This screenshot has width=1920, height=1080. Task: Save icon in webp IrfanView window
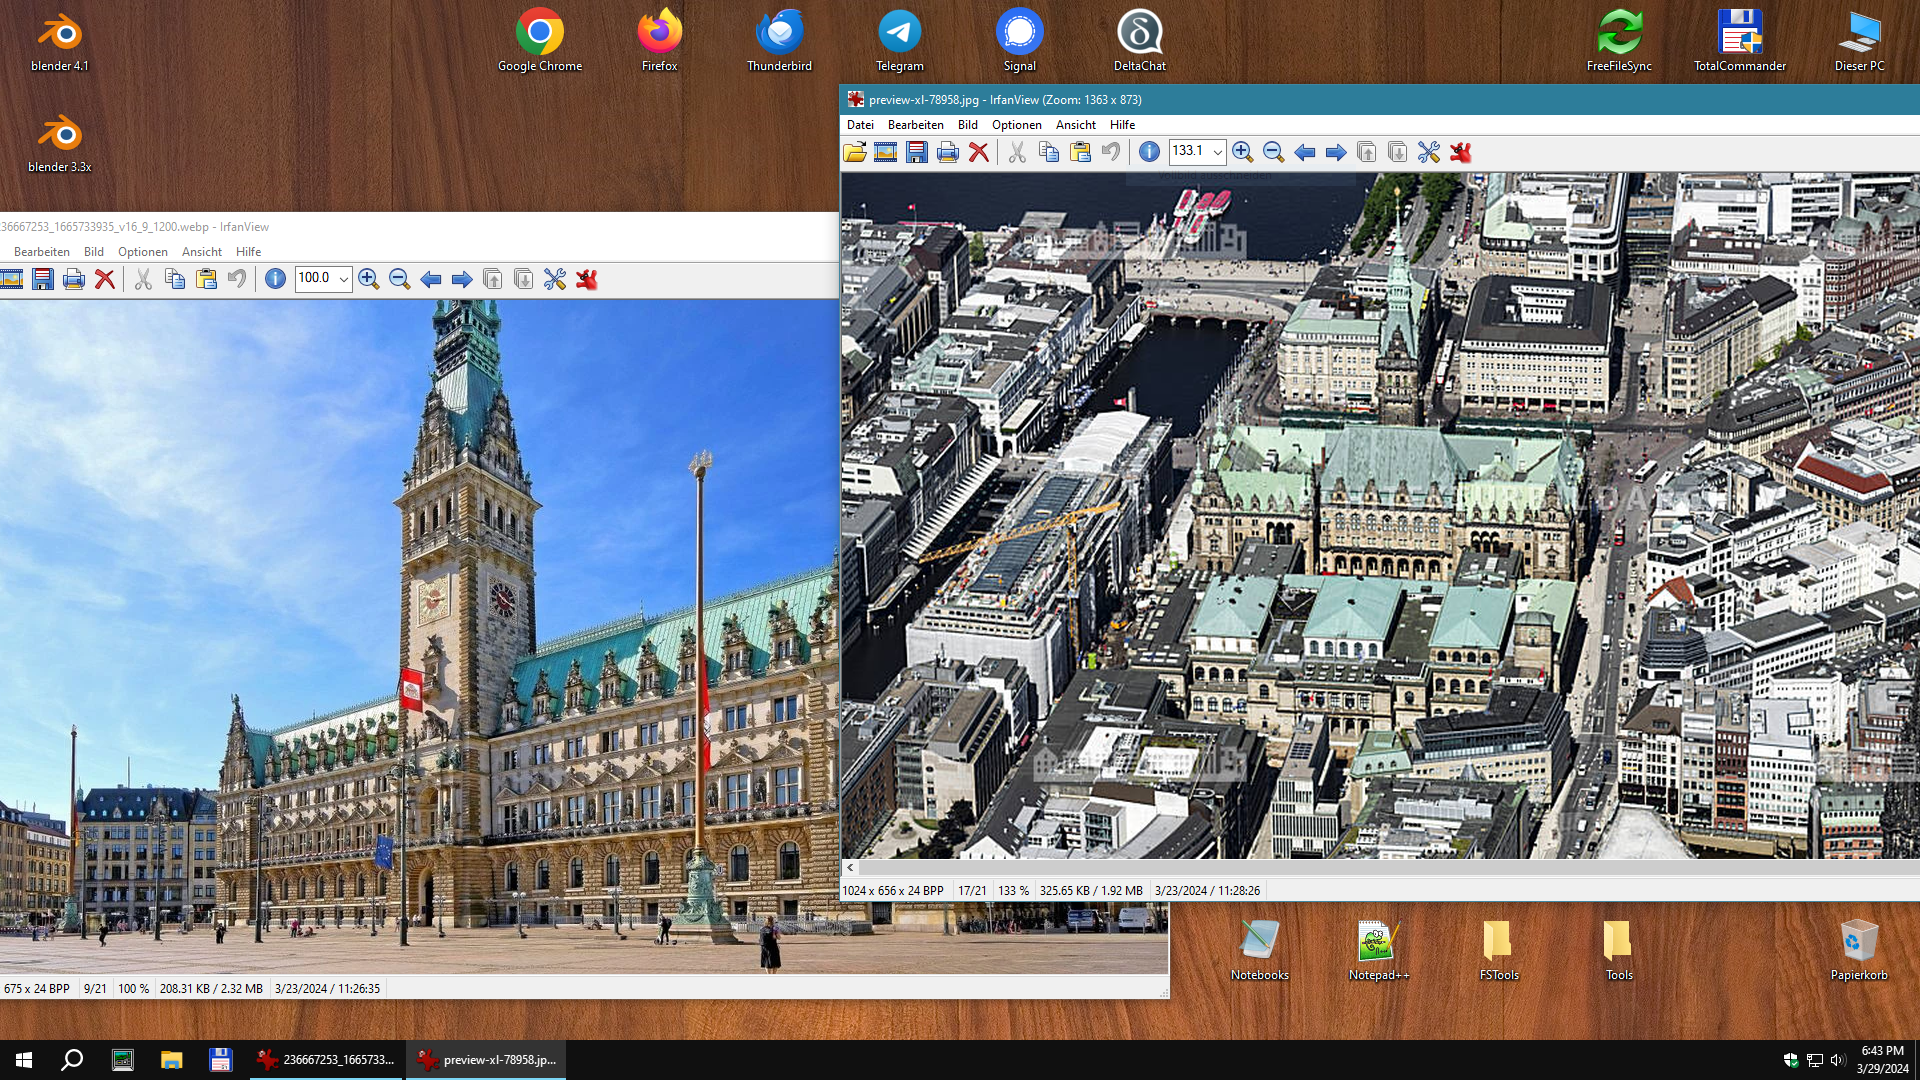click(x=42, y=279)
